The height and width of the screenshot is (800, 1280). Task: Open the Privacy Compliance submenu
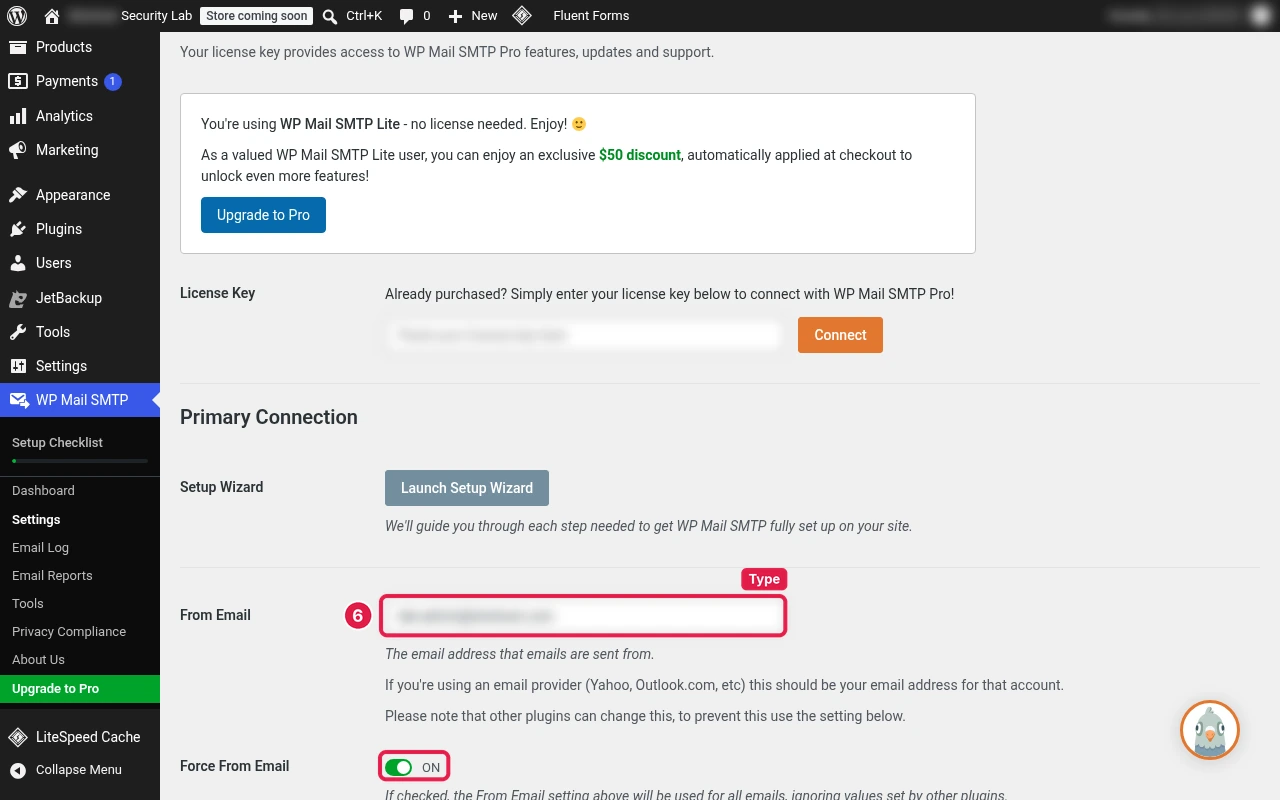[69, 632]
